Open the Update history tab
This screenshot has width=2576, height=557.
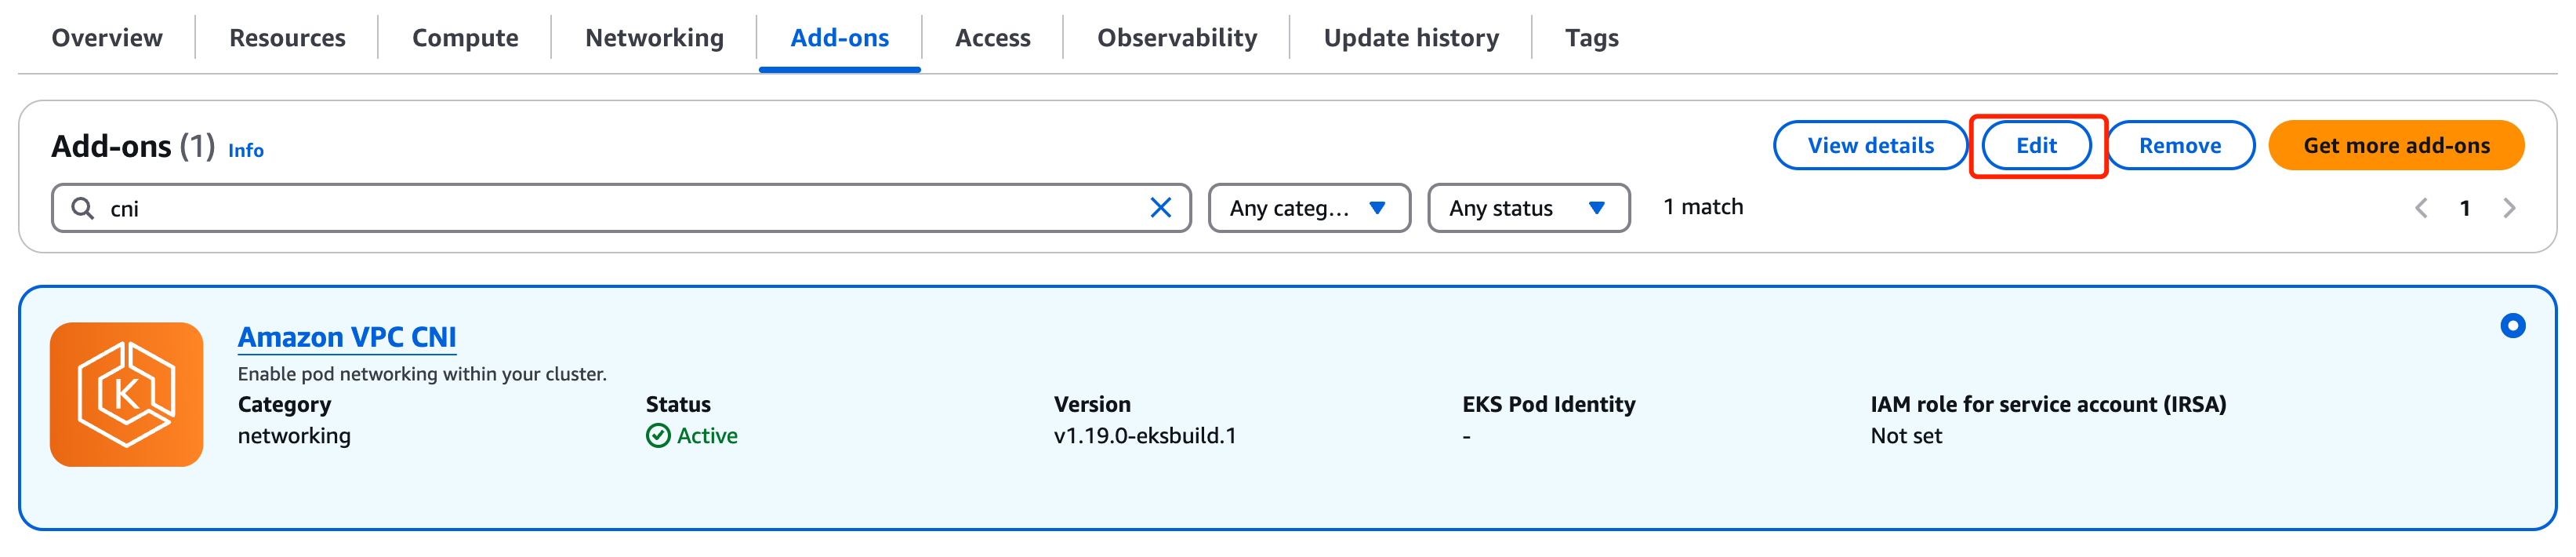click(1411, 38)
